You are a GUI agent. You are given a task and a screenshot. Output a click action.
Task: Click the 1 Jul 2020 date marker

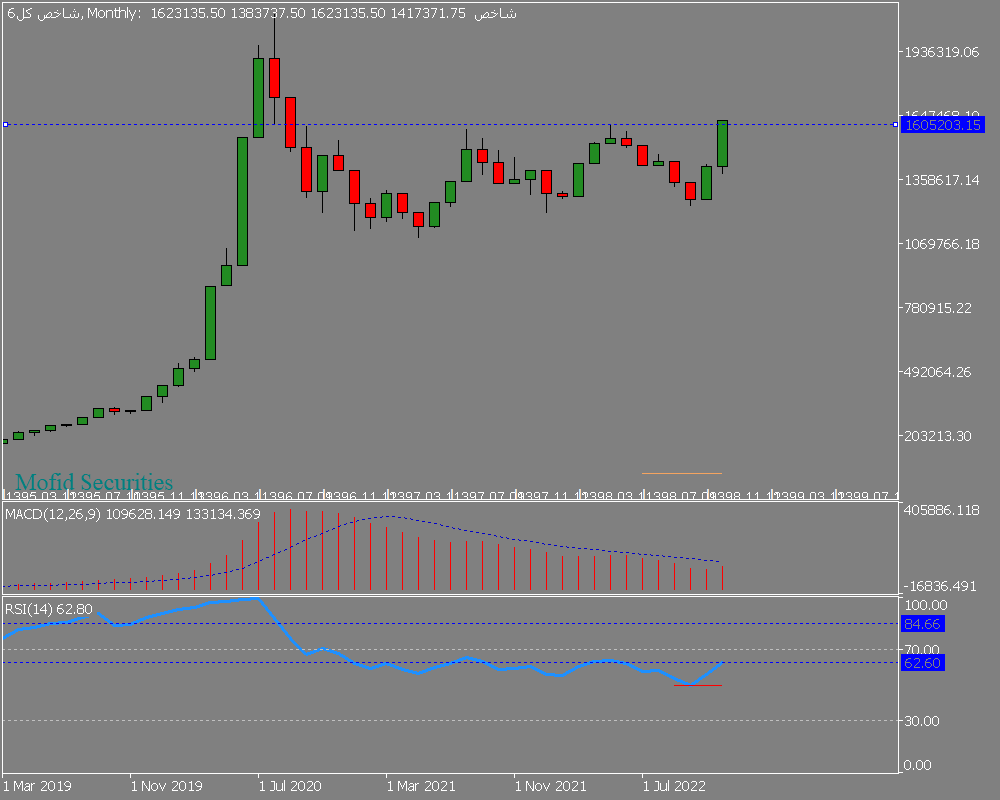pyautogui.click(x=289, y=786)
